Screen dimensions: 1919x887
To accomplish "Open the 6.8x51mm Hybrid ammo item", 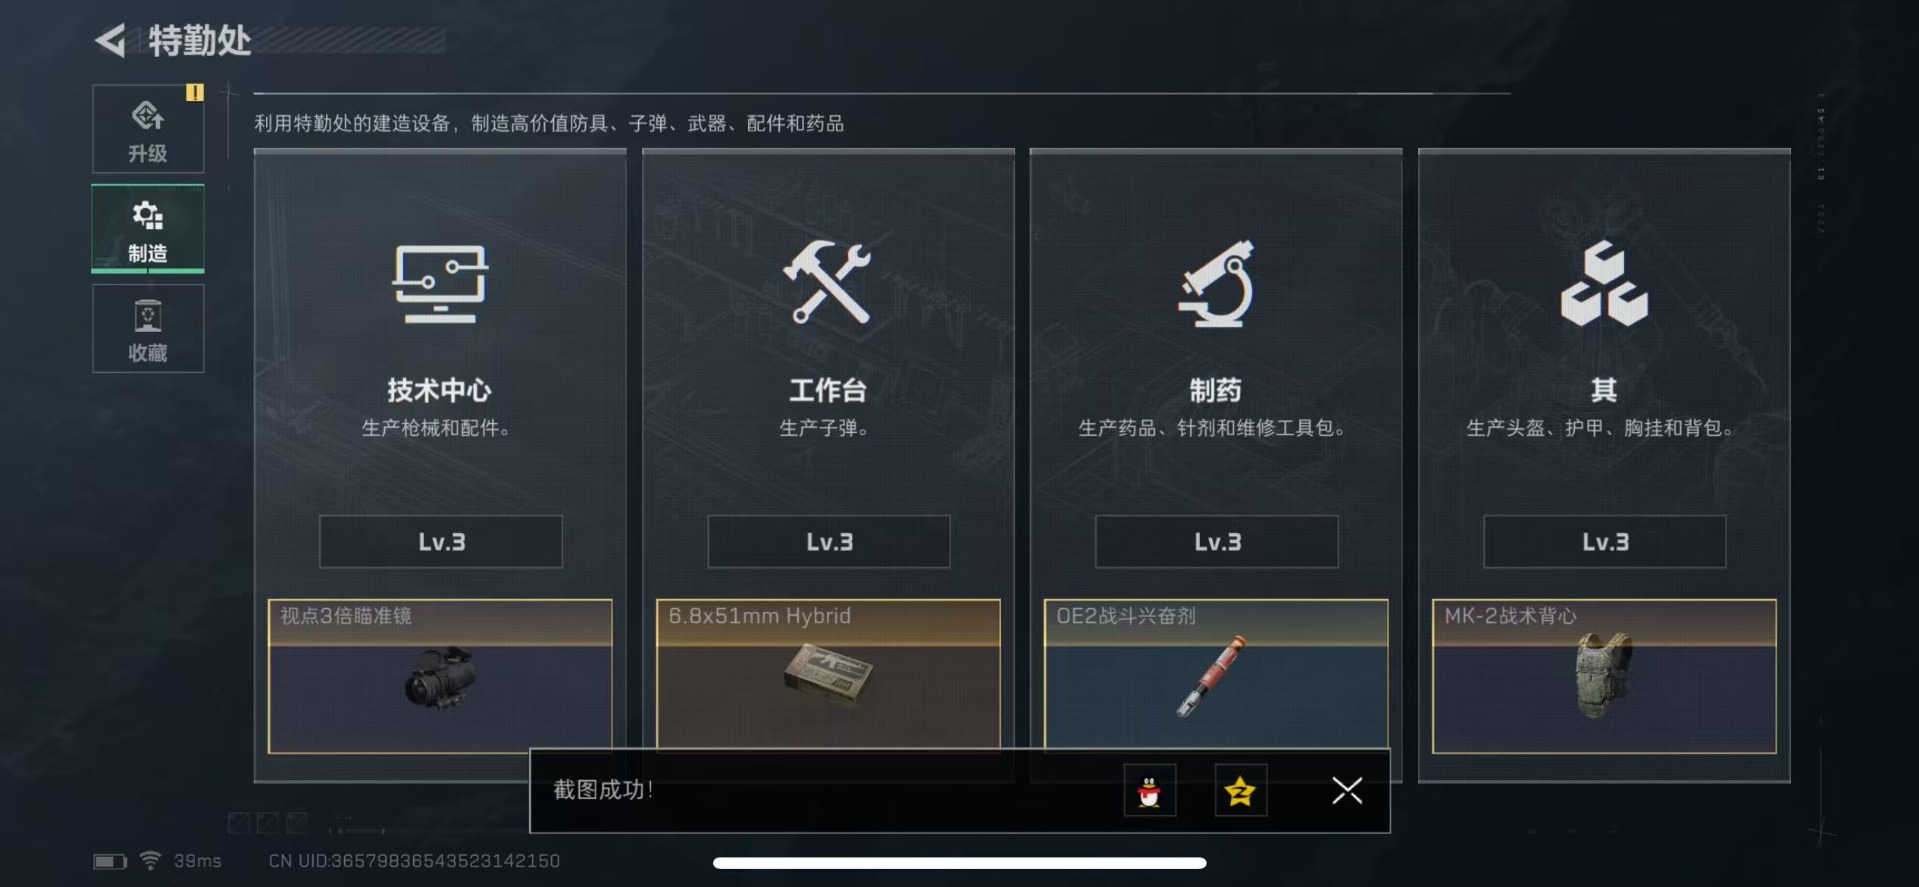I will click(x=828, y=674).
